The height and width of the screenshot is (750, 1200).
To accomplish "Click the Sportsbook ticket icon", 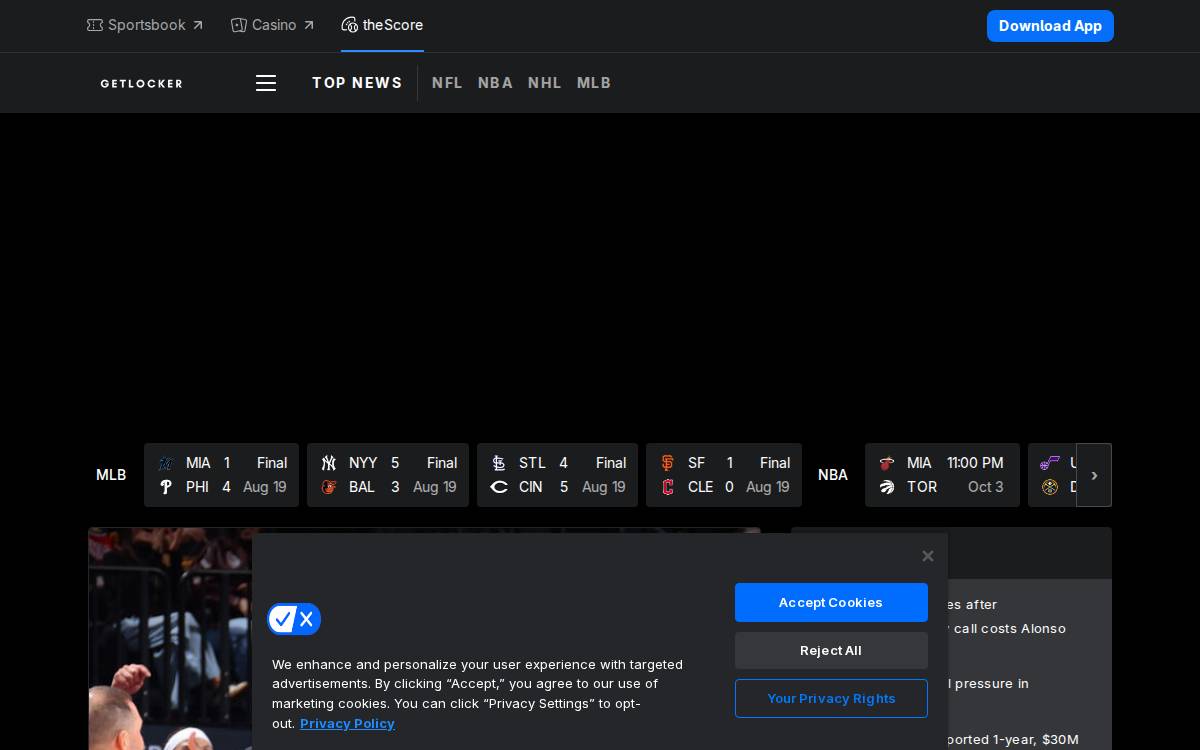I will click(95, 25).
